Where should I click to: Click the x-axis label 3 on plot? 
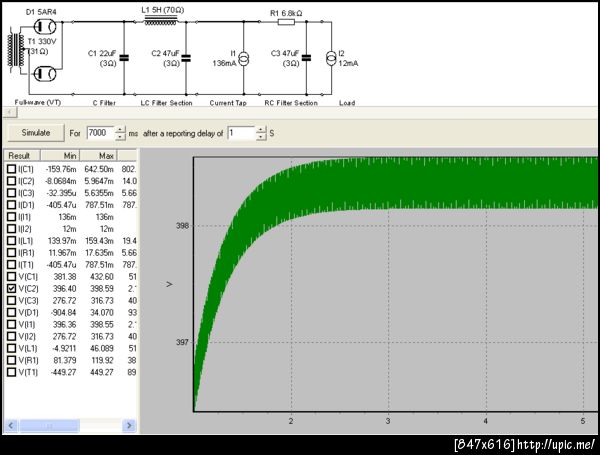pyautogui.click(x=388, y=421)
